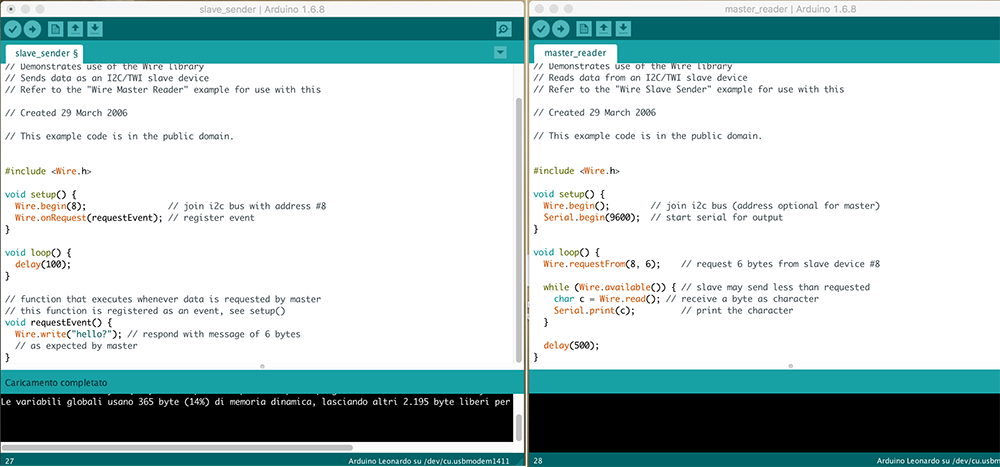This screenshot has width=1000, height=467.
Task: Click '// Created 29 March 2006' in slave_sender
Action: [x=66, y=113]
